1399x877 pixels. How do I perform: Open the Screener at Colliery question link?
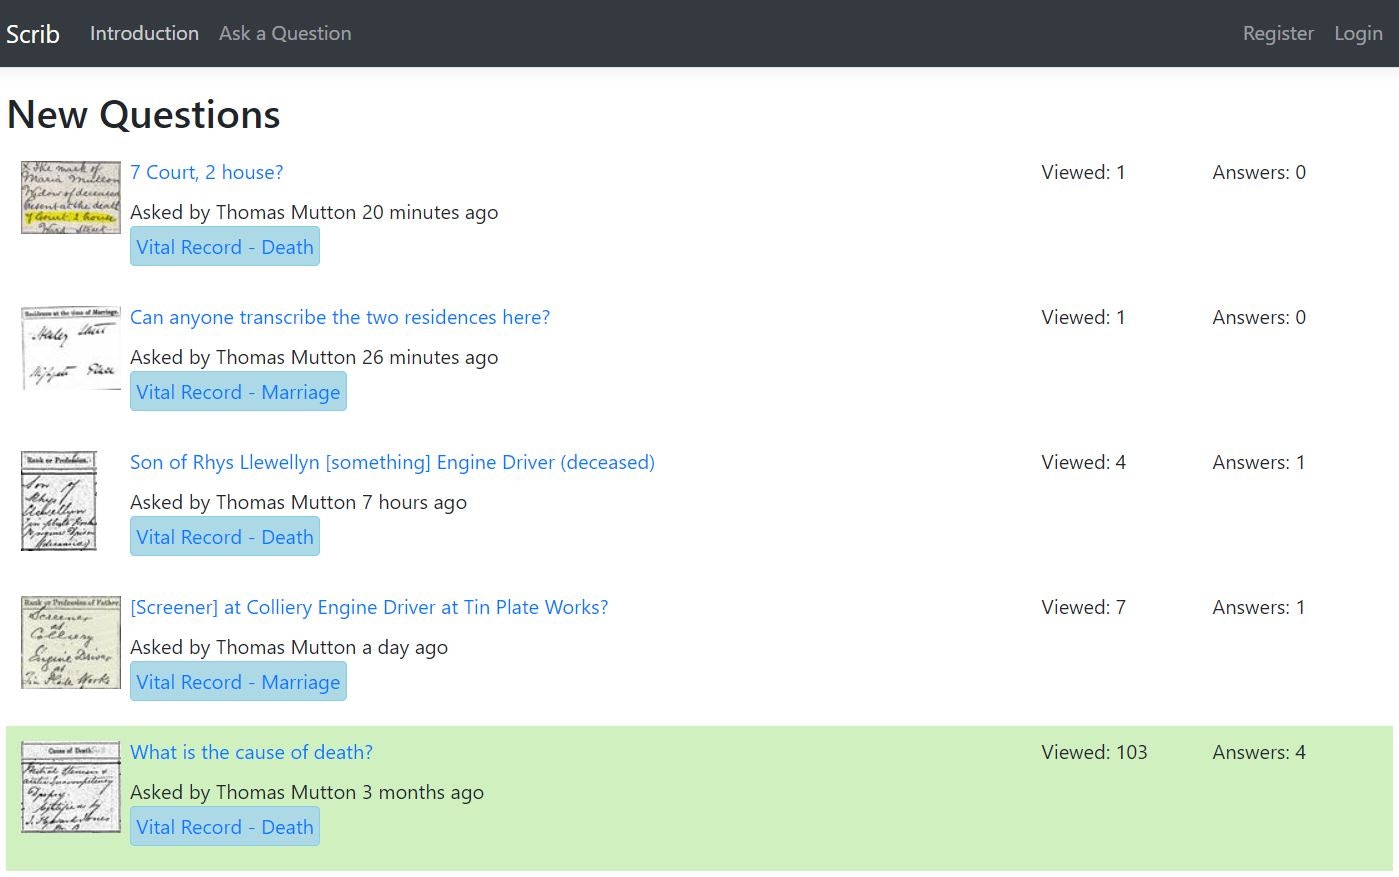[369, 607]
